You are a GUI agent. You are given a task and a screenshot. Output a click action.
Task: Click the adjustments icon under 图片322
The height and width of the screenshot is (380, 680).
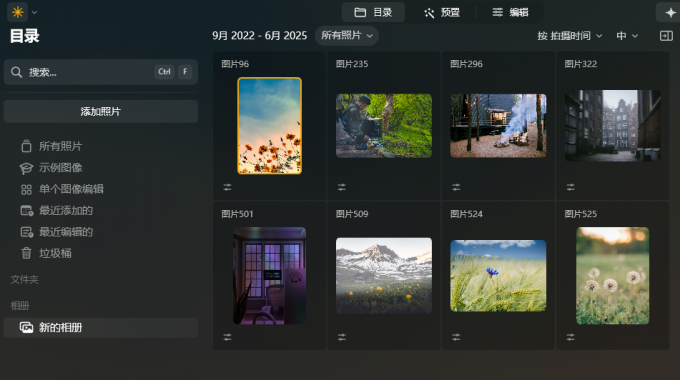point(571,187)
